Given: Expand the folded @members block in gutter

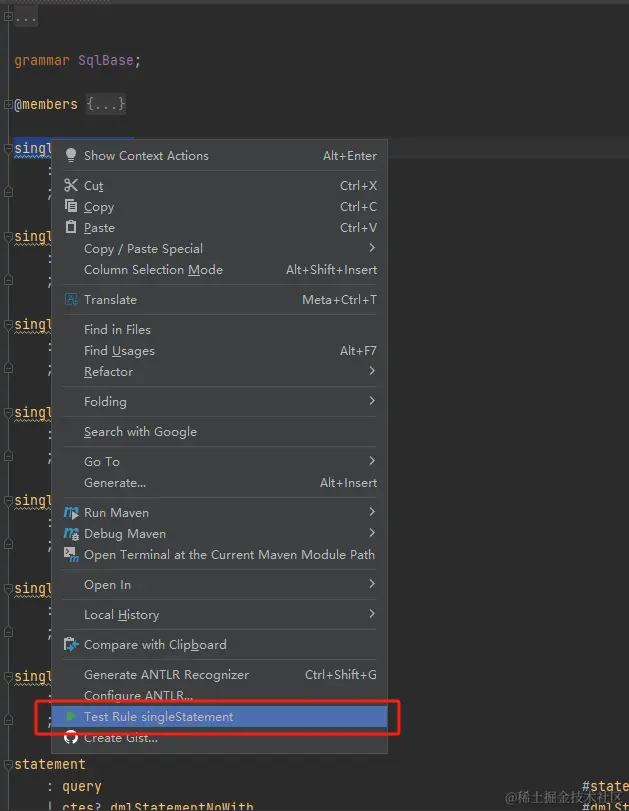Looking at the screenshot, I should click(8, 104).
